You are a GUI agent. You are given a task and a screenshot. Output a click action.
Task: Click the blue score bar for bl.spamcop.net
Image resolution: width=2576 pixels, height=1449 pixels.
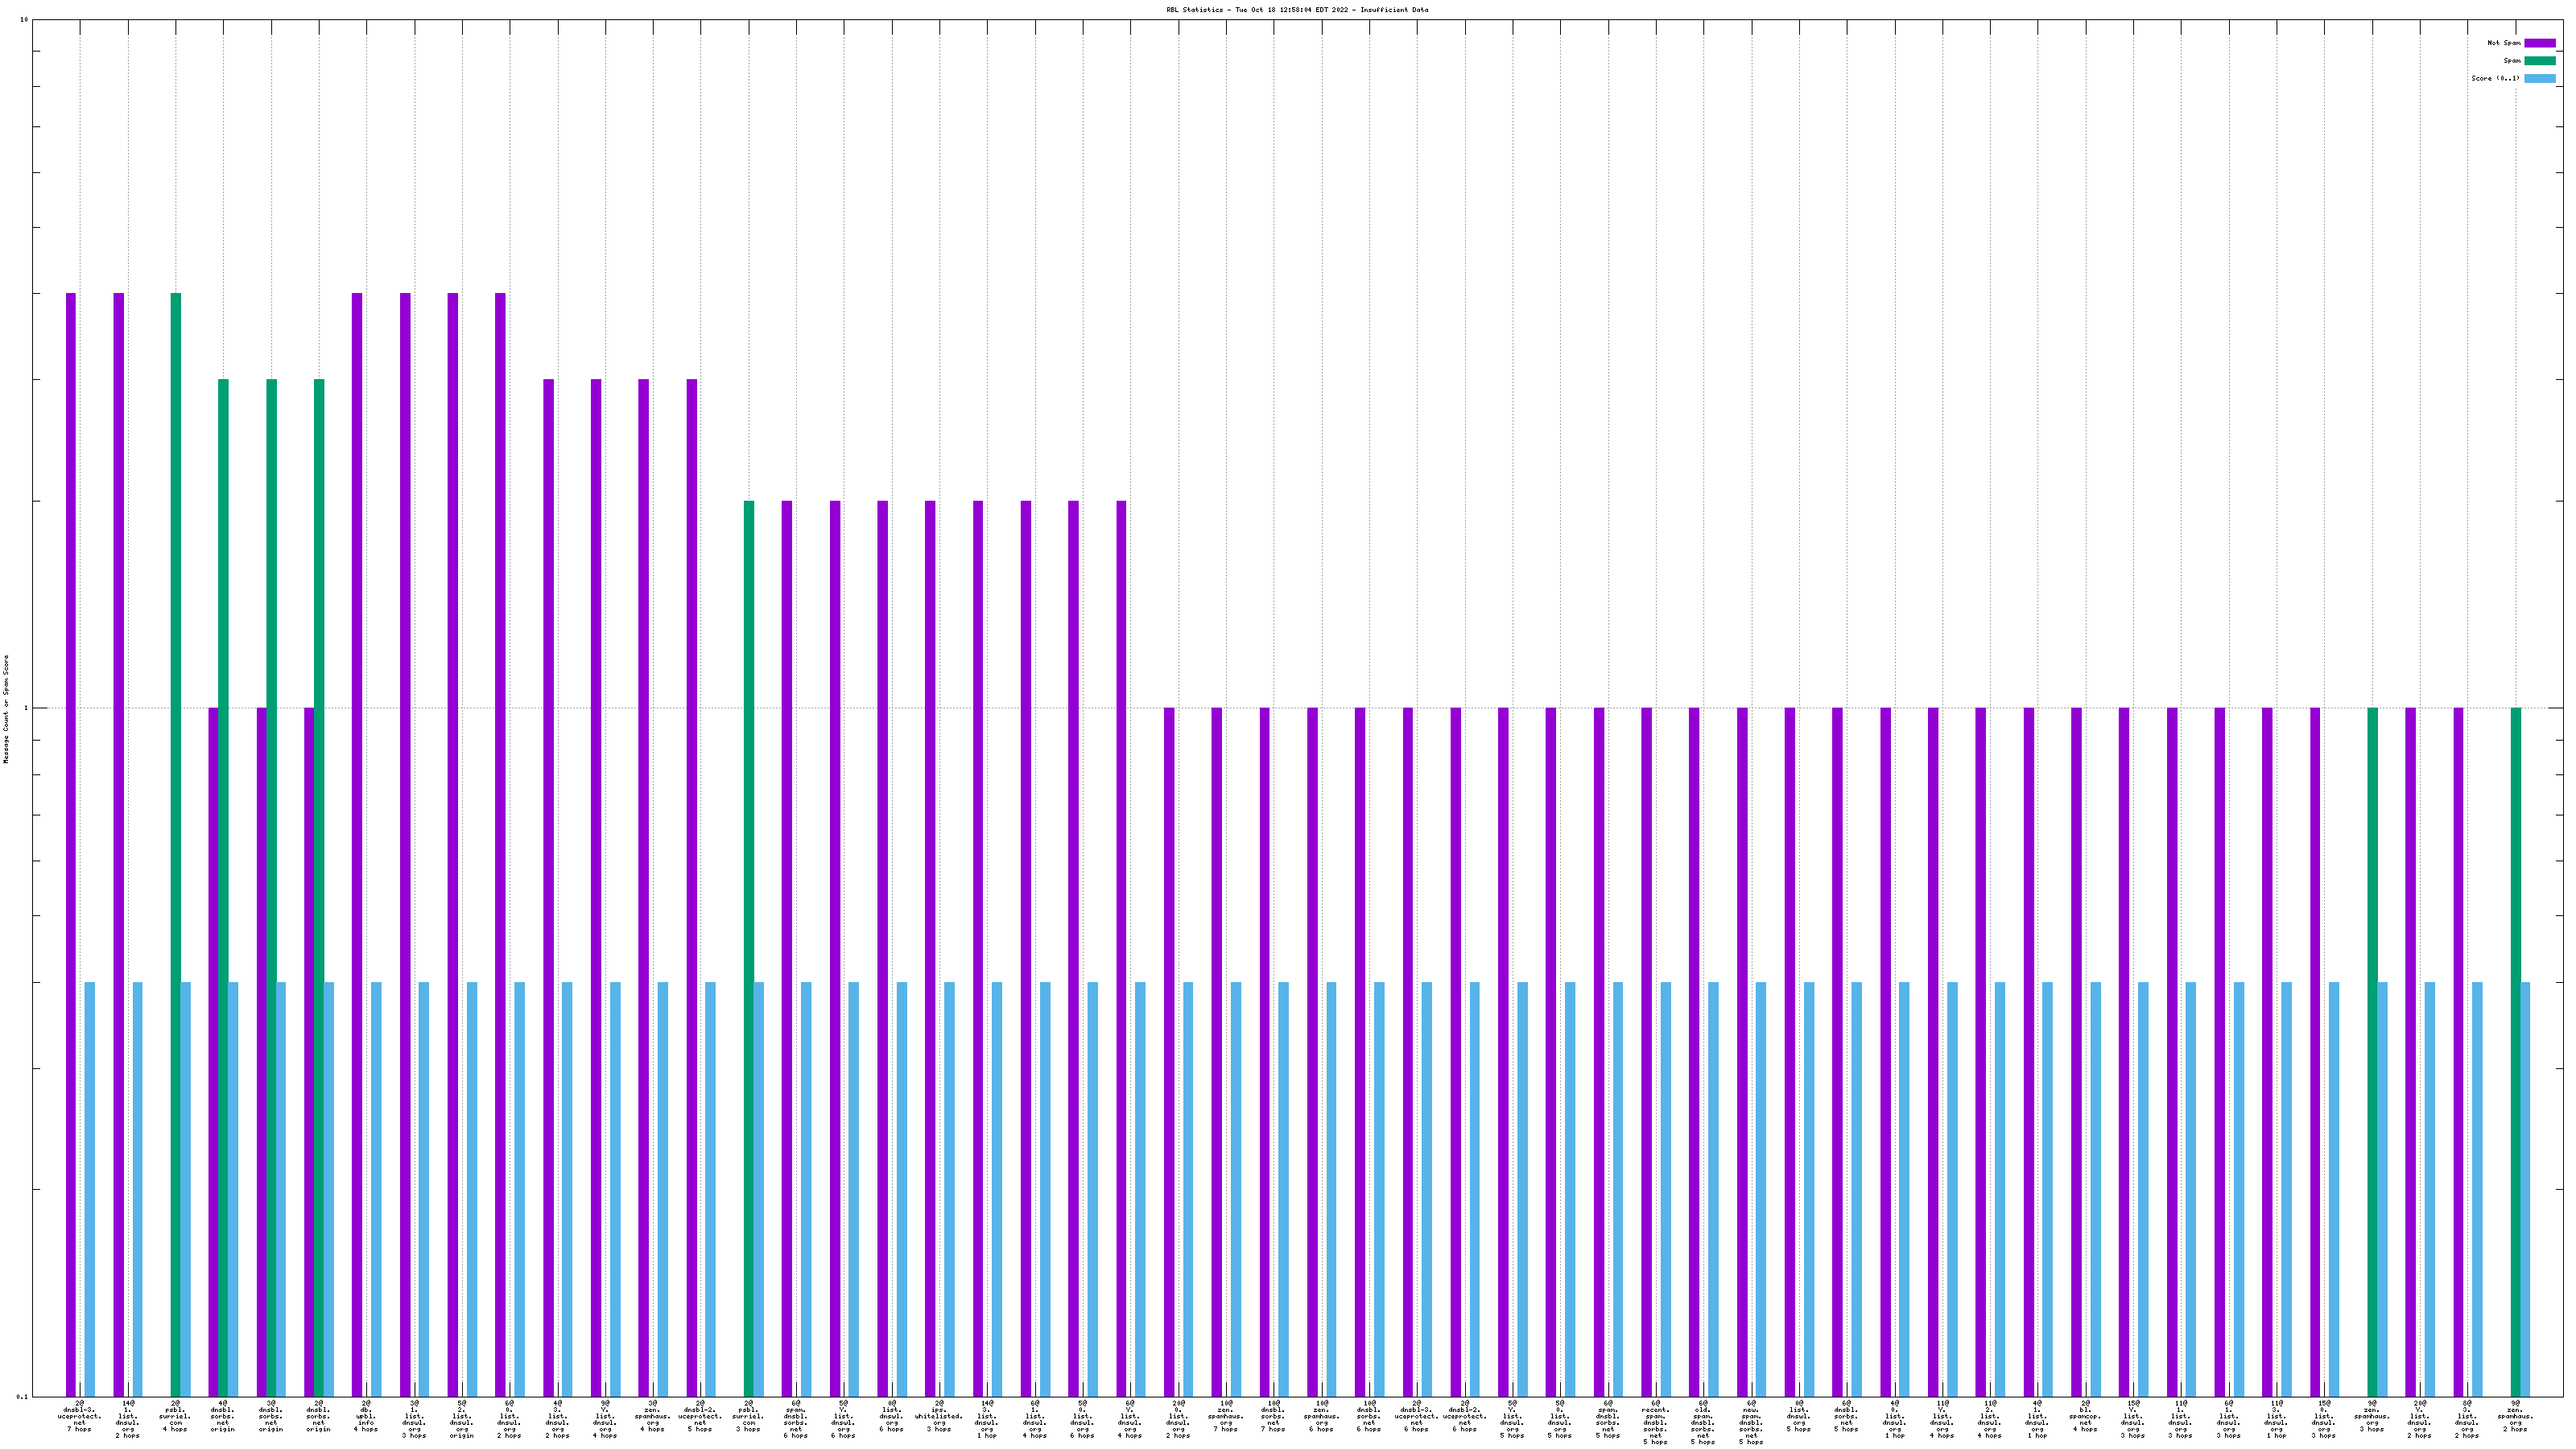(x=2096, y=1190)
